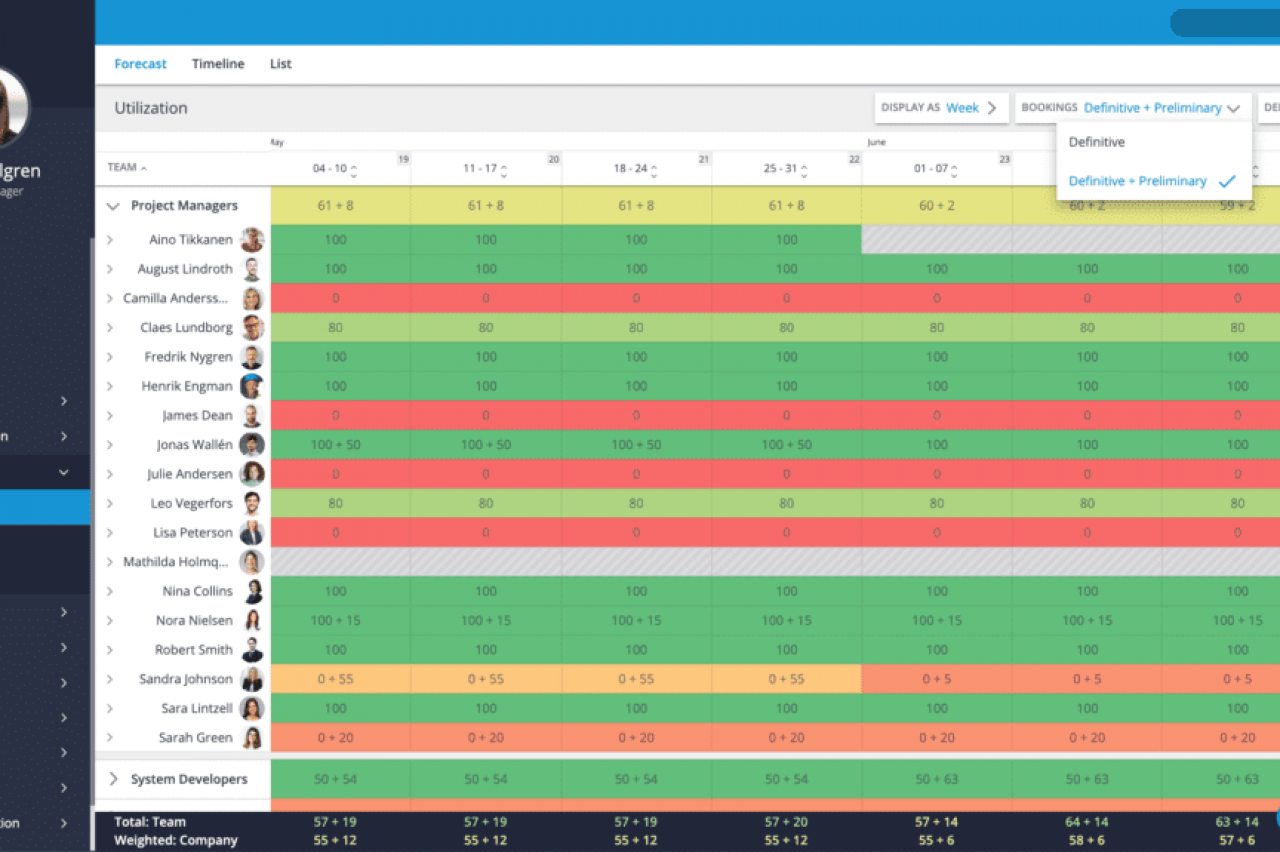The image size is (1280, 852).
Task: Expand the System Developers group
Action: (x=113, y=779)
